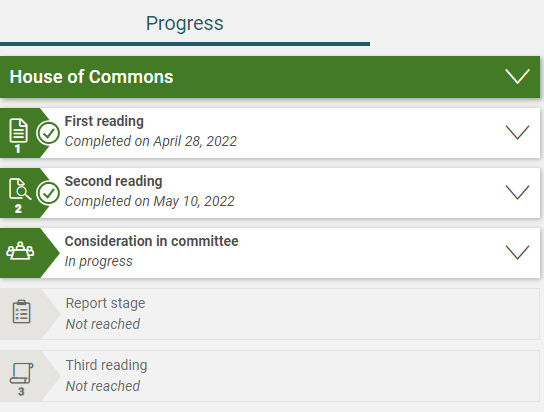Open Consideration in committee title

(152, 241)
